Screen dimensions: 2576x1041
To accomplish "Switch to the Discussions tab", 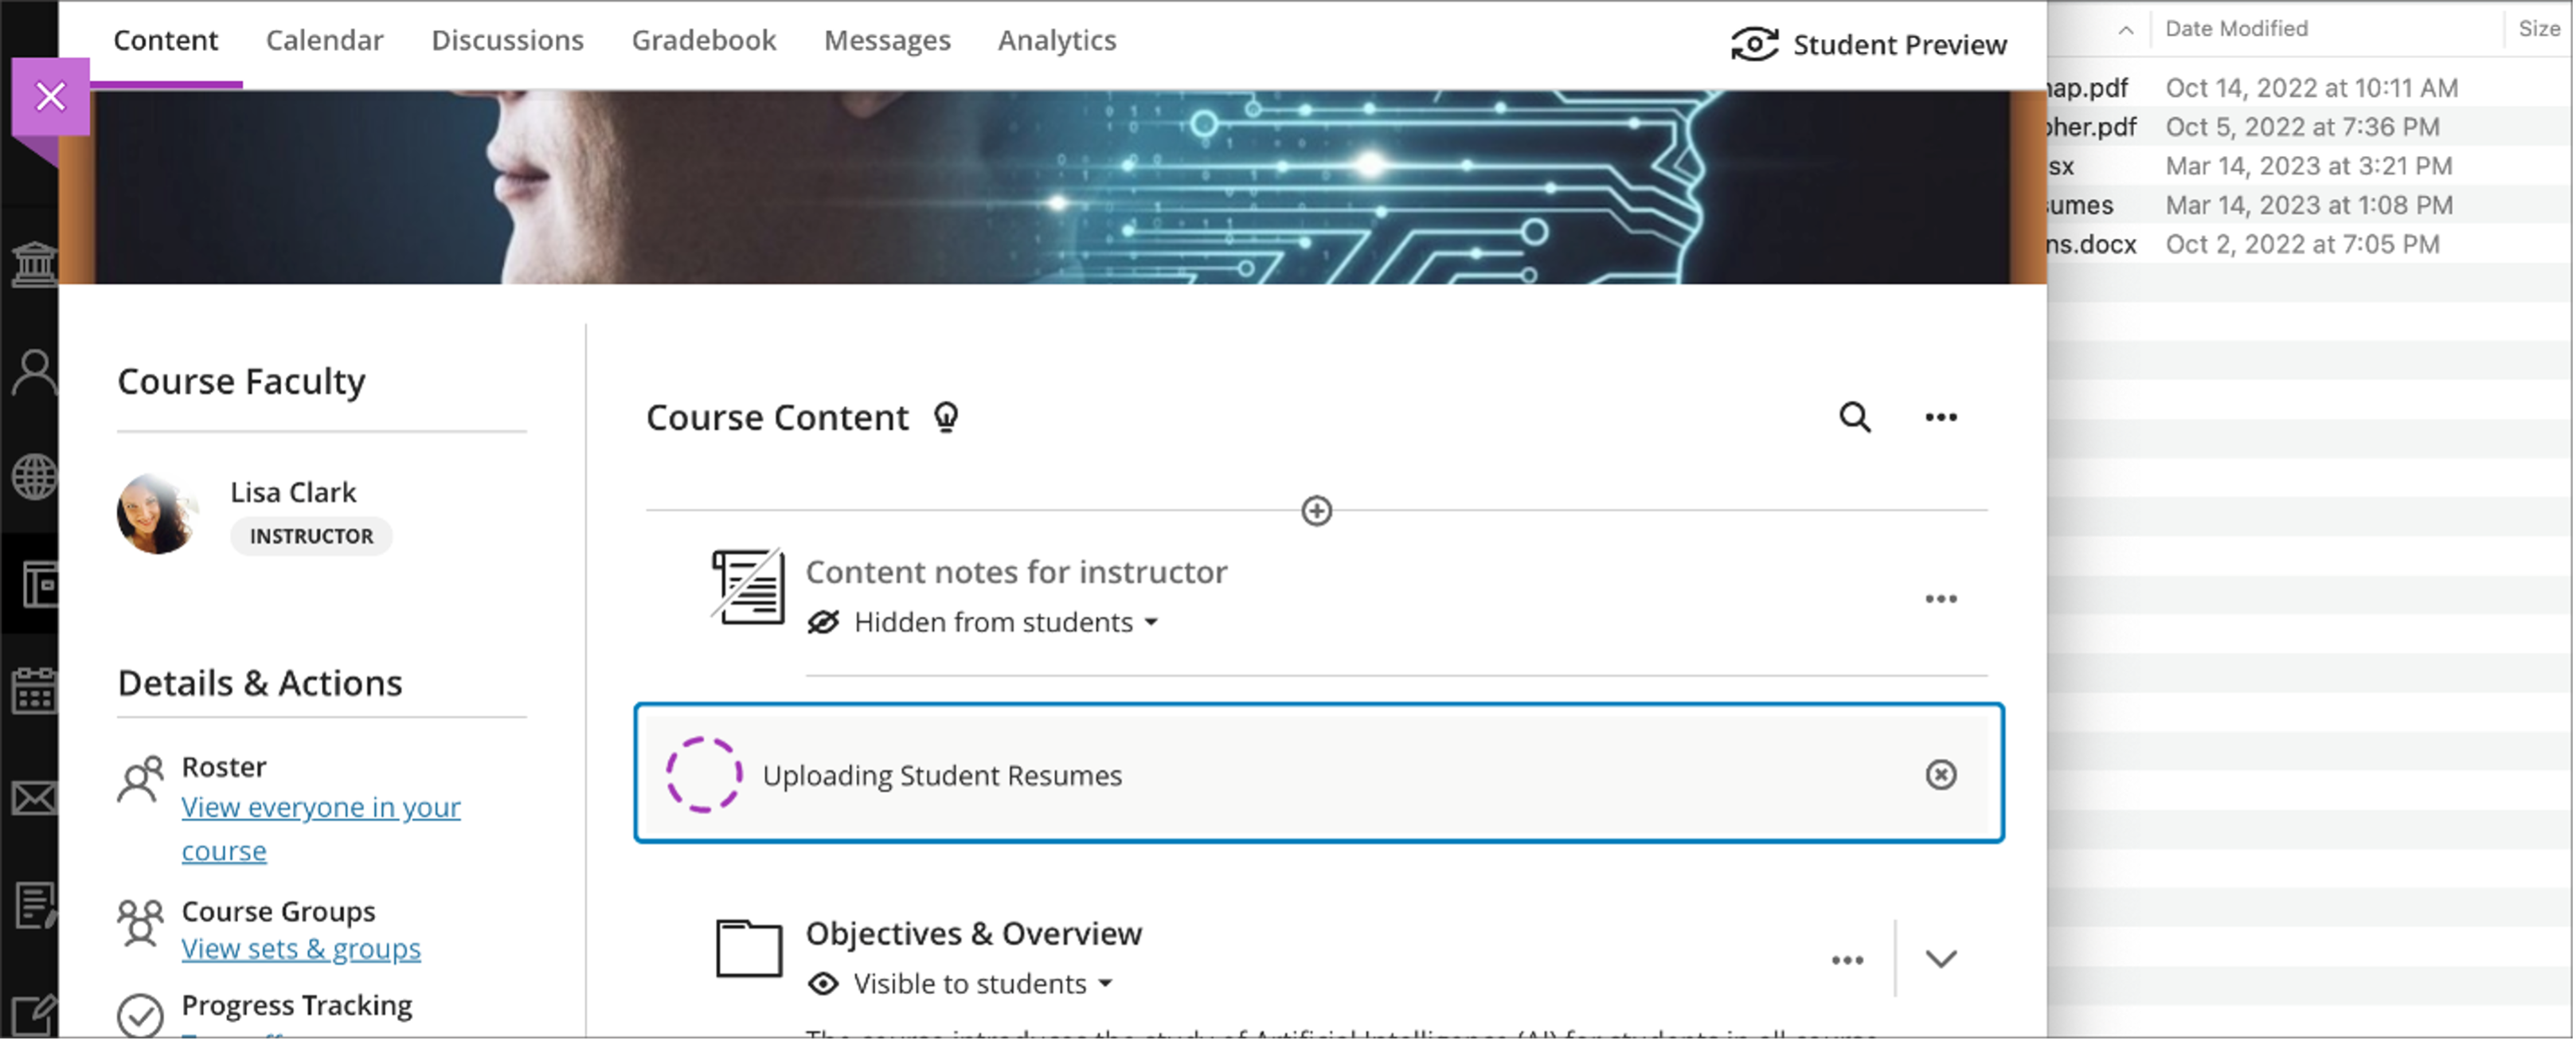I will click(507, 40).
